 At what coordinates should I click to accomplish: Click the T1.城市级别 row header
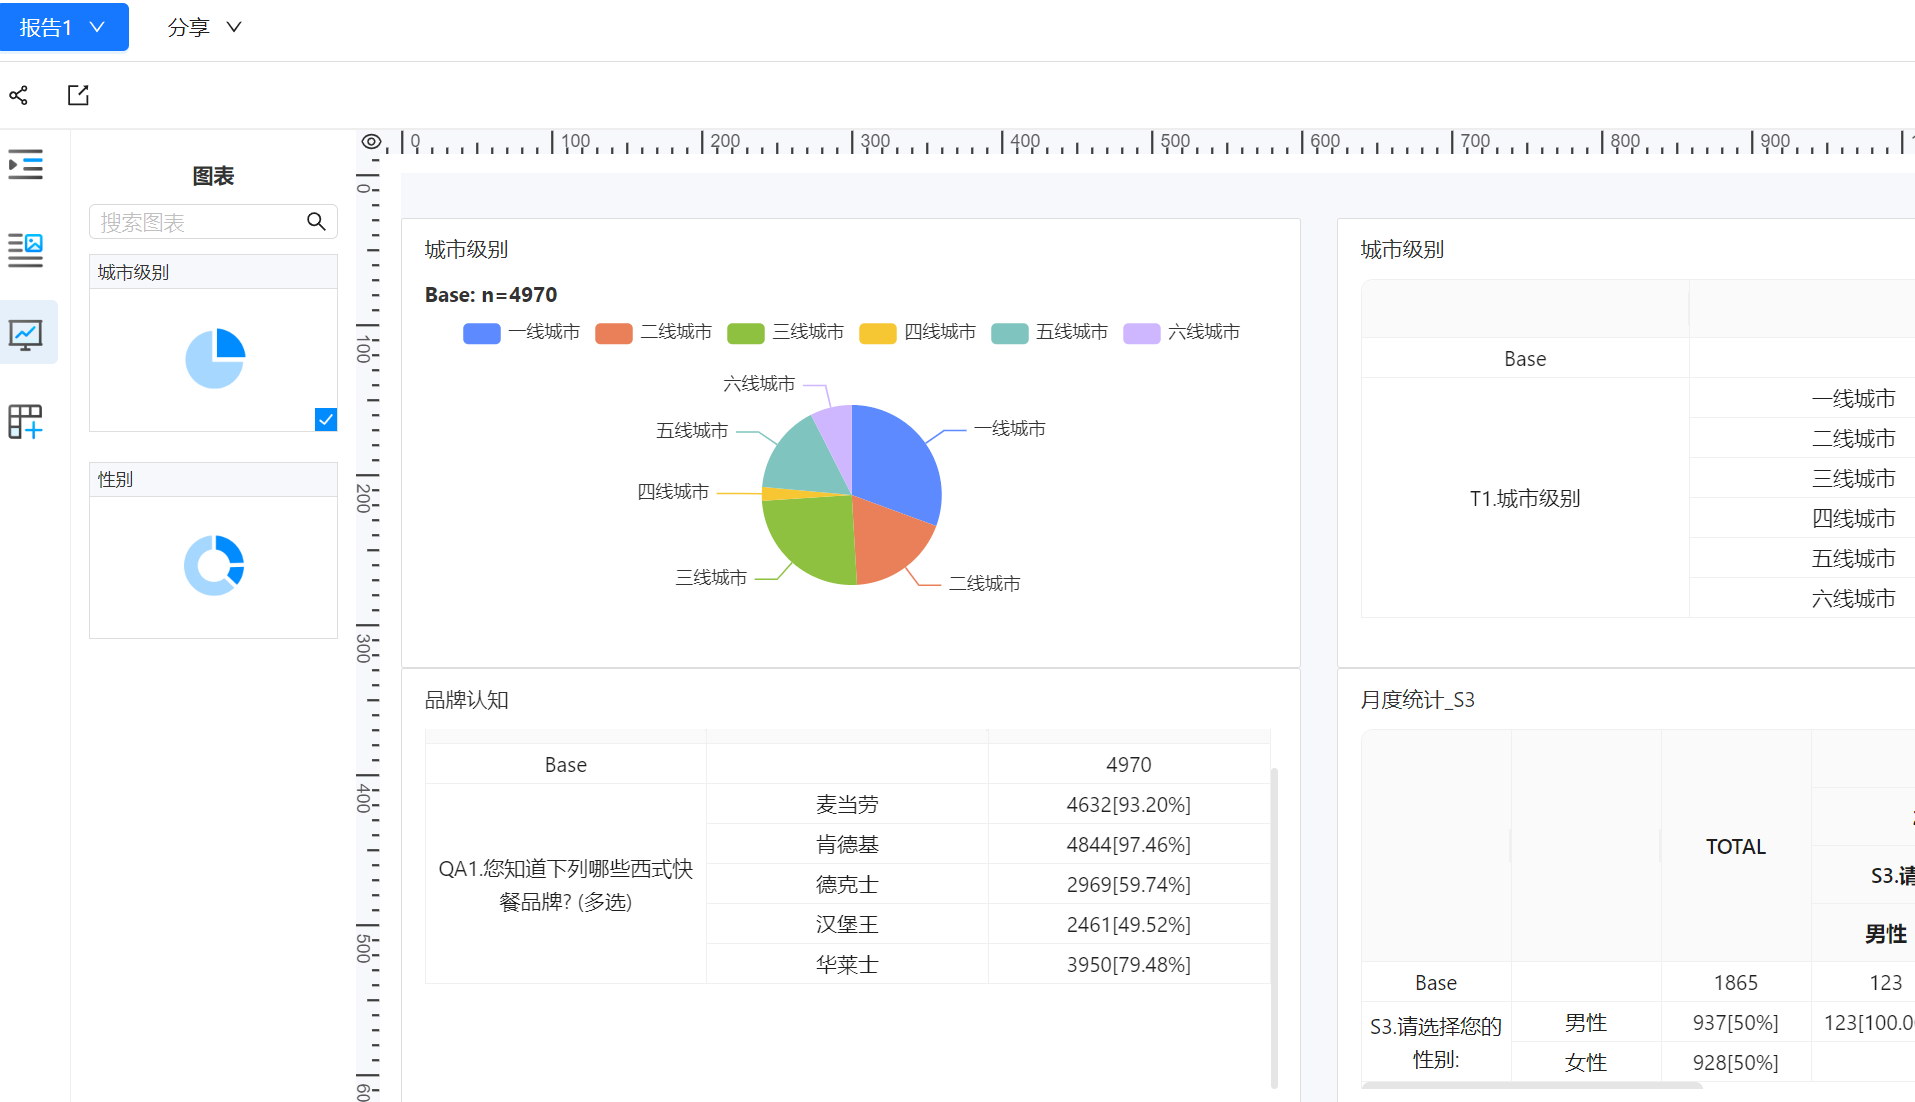[1525, 498]
